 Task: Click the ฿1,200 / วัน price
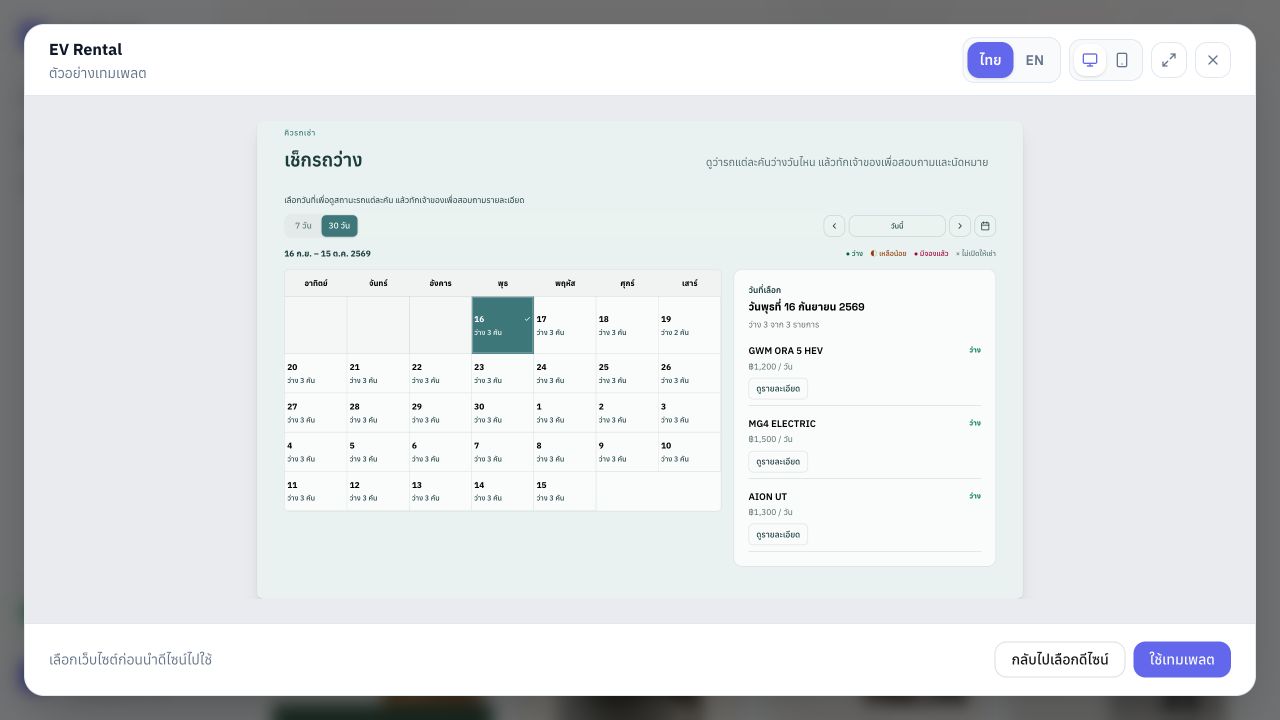(770, 367)
